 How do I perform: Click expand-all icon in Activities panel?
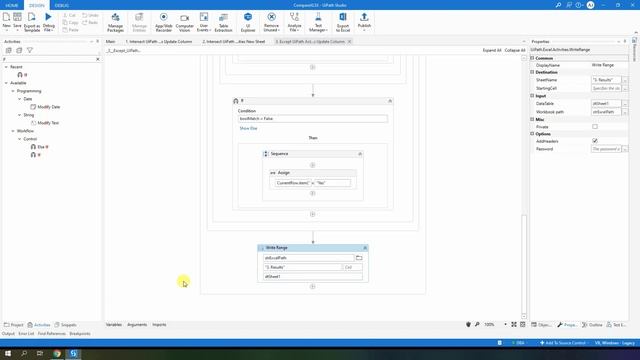click(x=9, y=50)
